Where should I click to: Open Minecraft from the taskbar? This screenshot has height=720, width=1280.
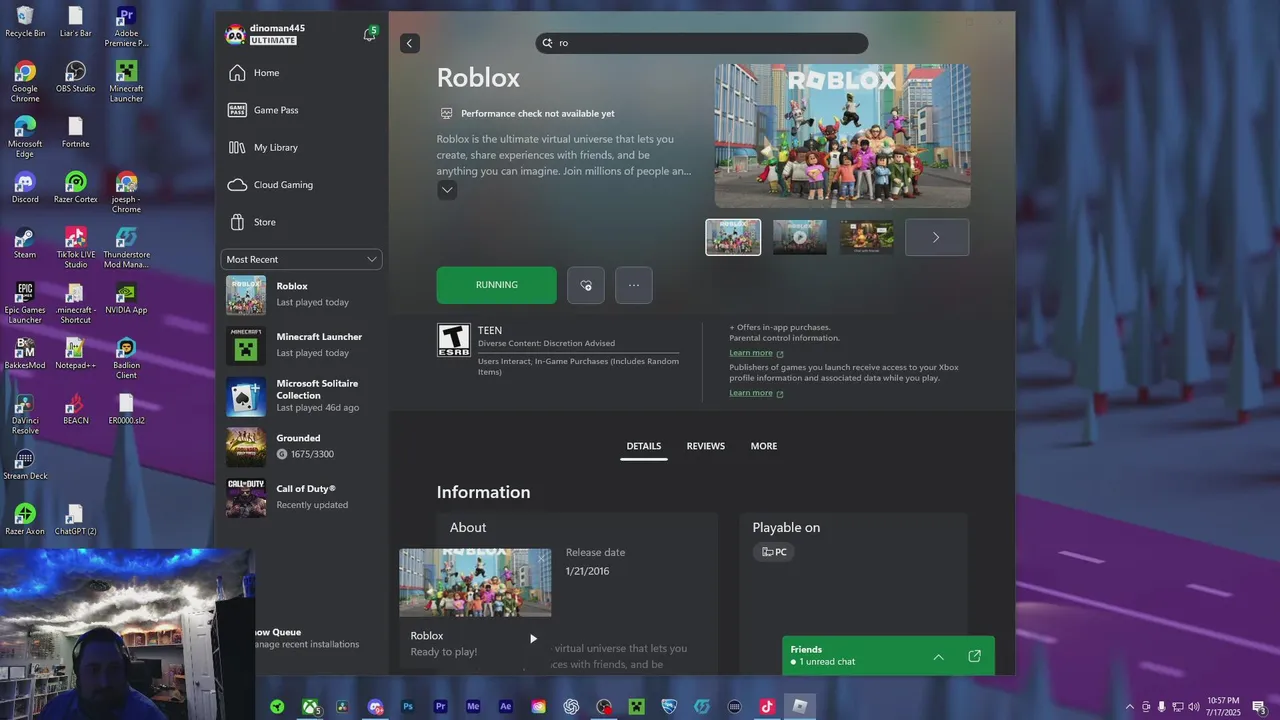(636, 707)
